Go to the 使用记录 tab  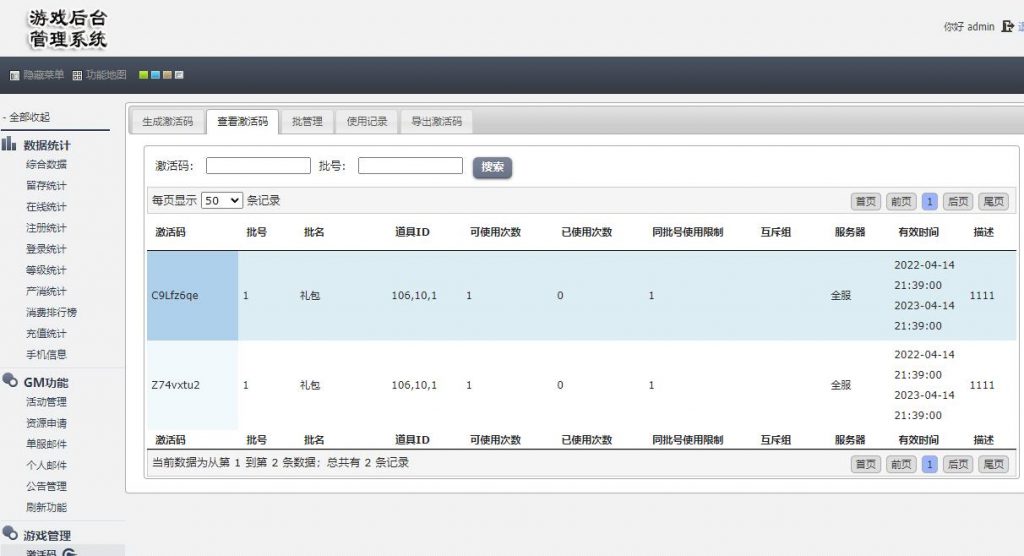[366, 122]
